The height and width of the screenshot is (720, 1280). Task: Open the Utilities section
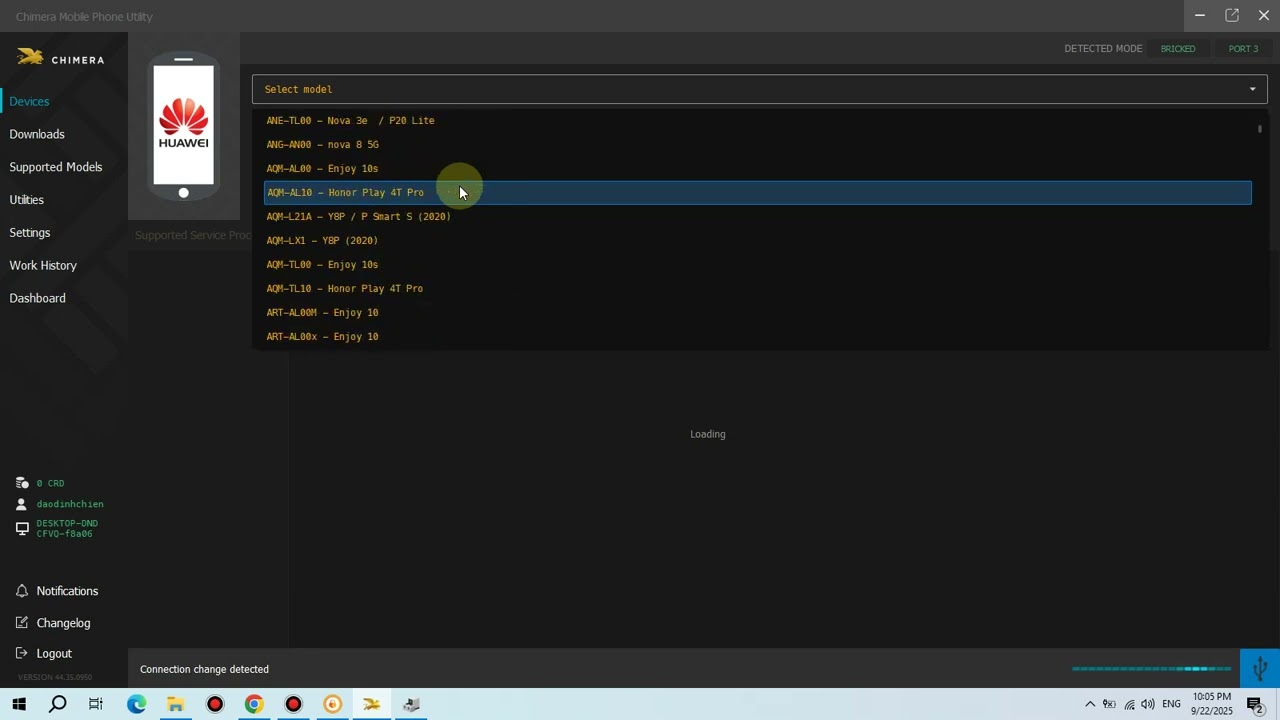coord(27,200)
